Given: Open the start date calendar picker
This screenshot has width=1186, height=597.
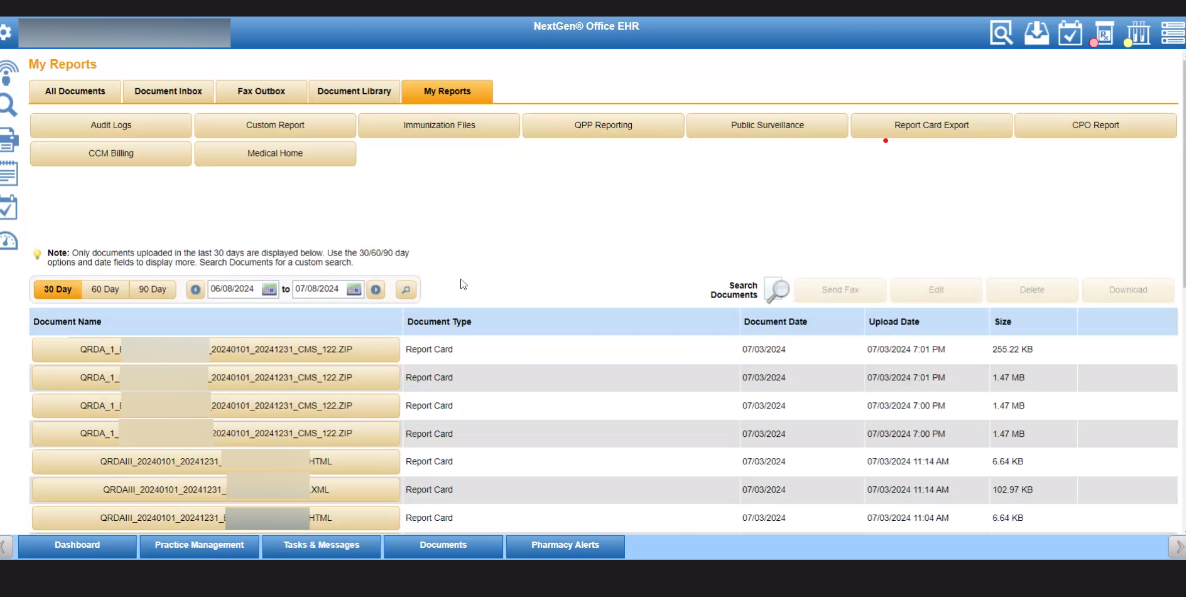Looking at the screenshot, I should pos(269,290).
